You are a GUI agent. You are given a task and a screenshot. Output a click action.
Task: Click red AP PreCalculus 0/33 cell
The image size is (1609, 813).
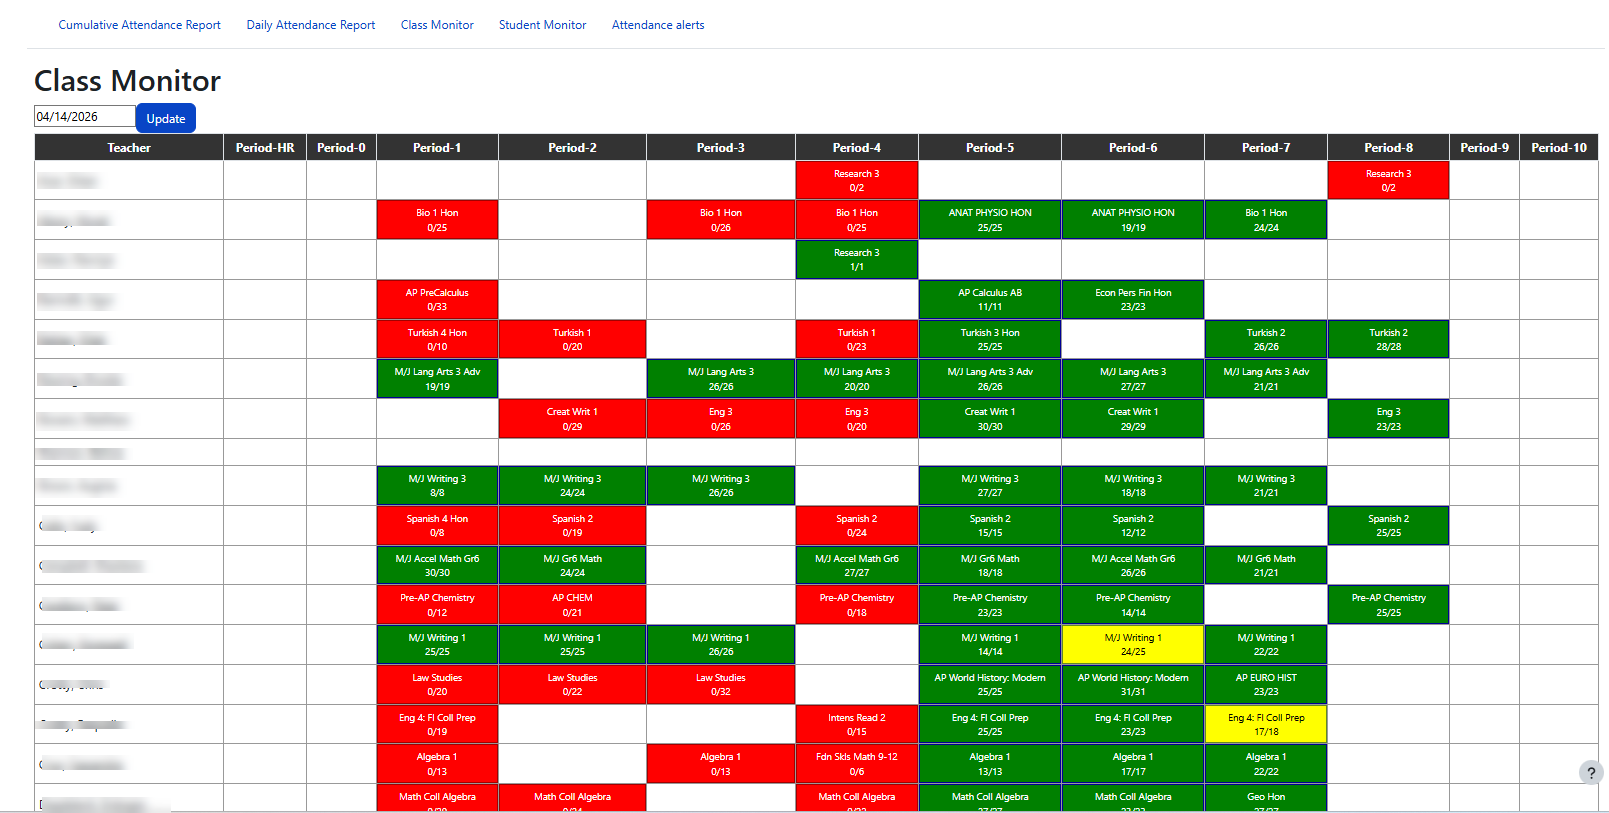coord(437,300)
